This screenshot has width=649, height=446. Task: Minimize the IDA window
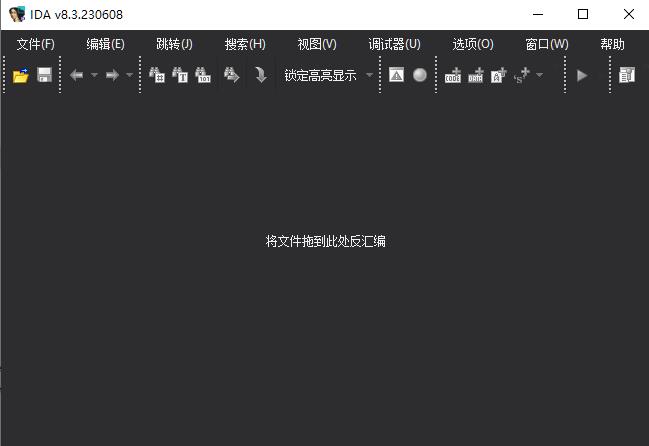pyautogui.click(x=538, y=14)
